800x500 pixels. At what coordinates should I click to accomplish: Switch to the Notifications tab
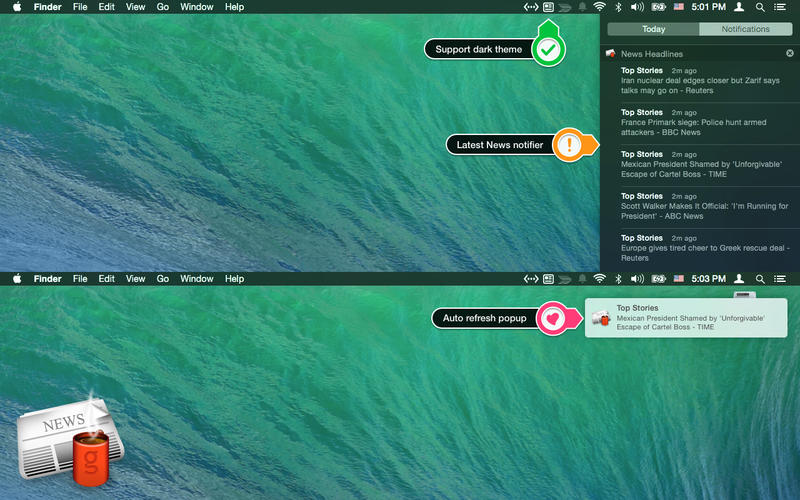point(745,29)
